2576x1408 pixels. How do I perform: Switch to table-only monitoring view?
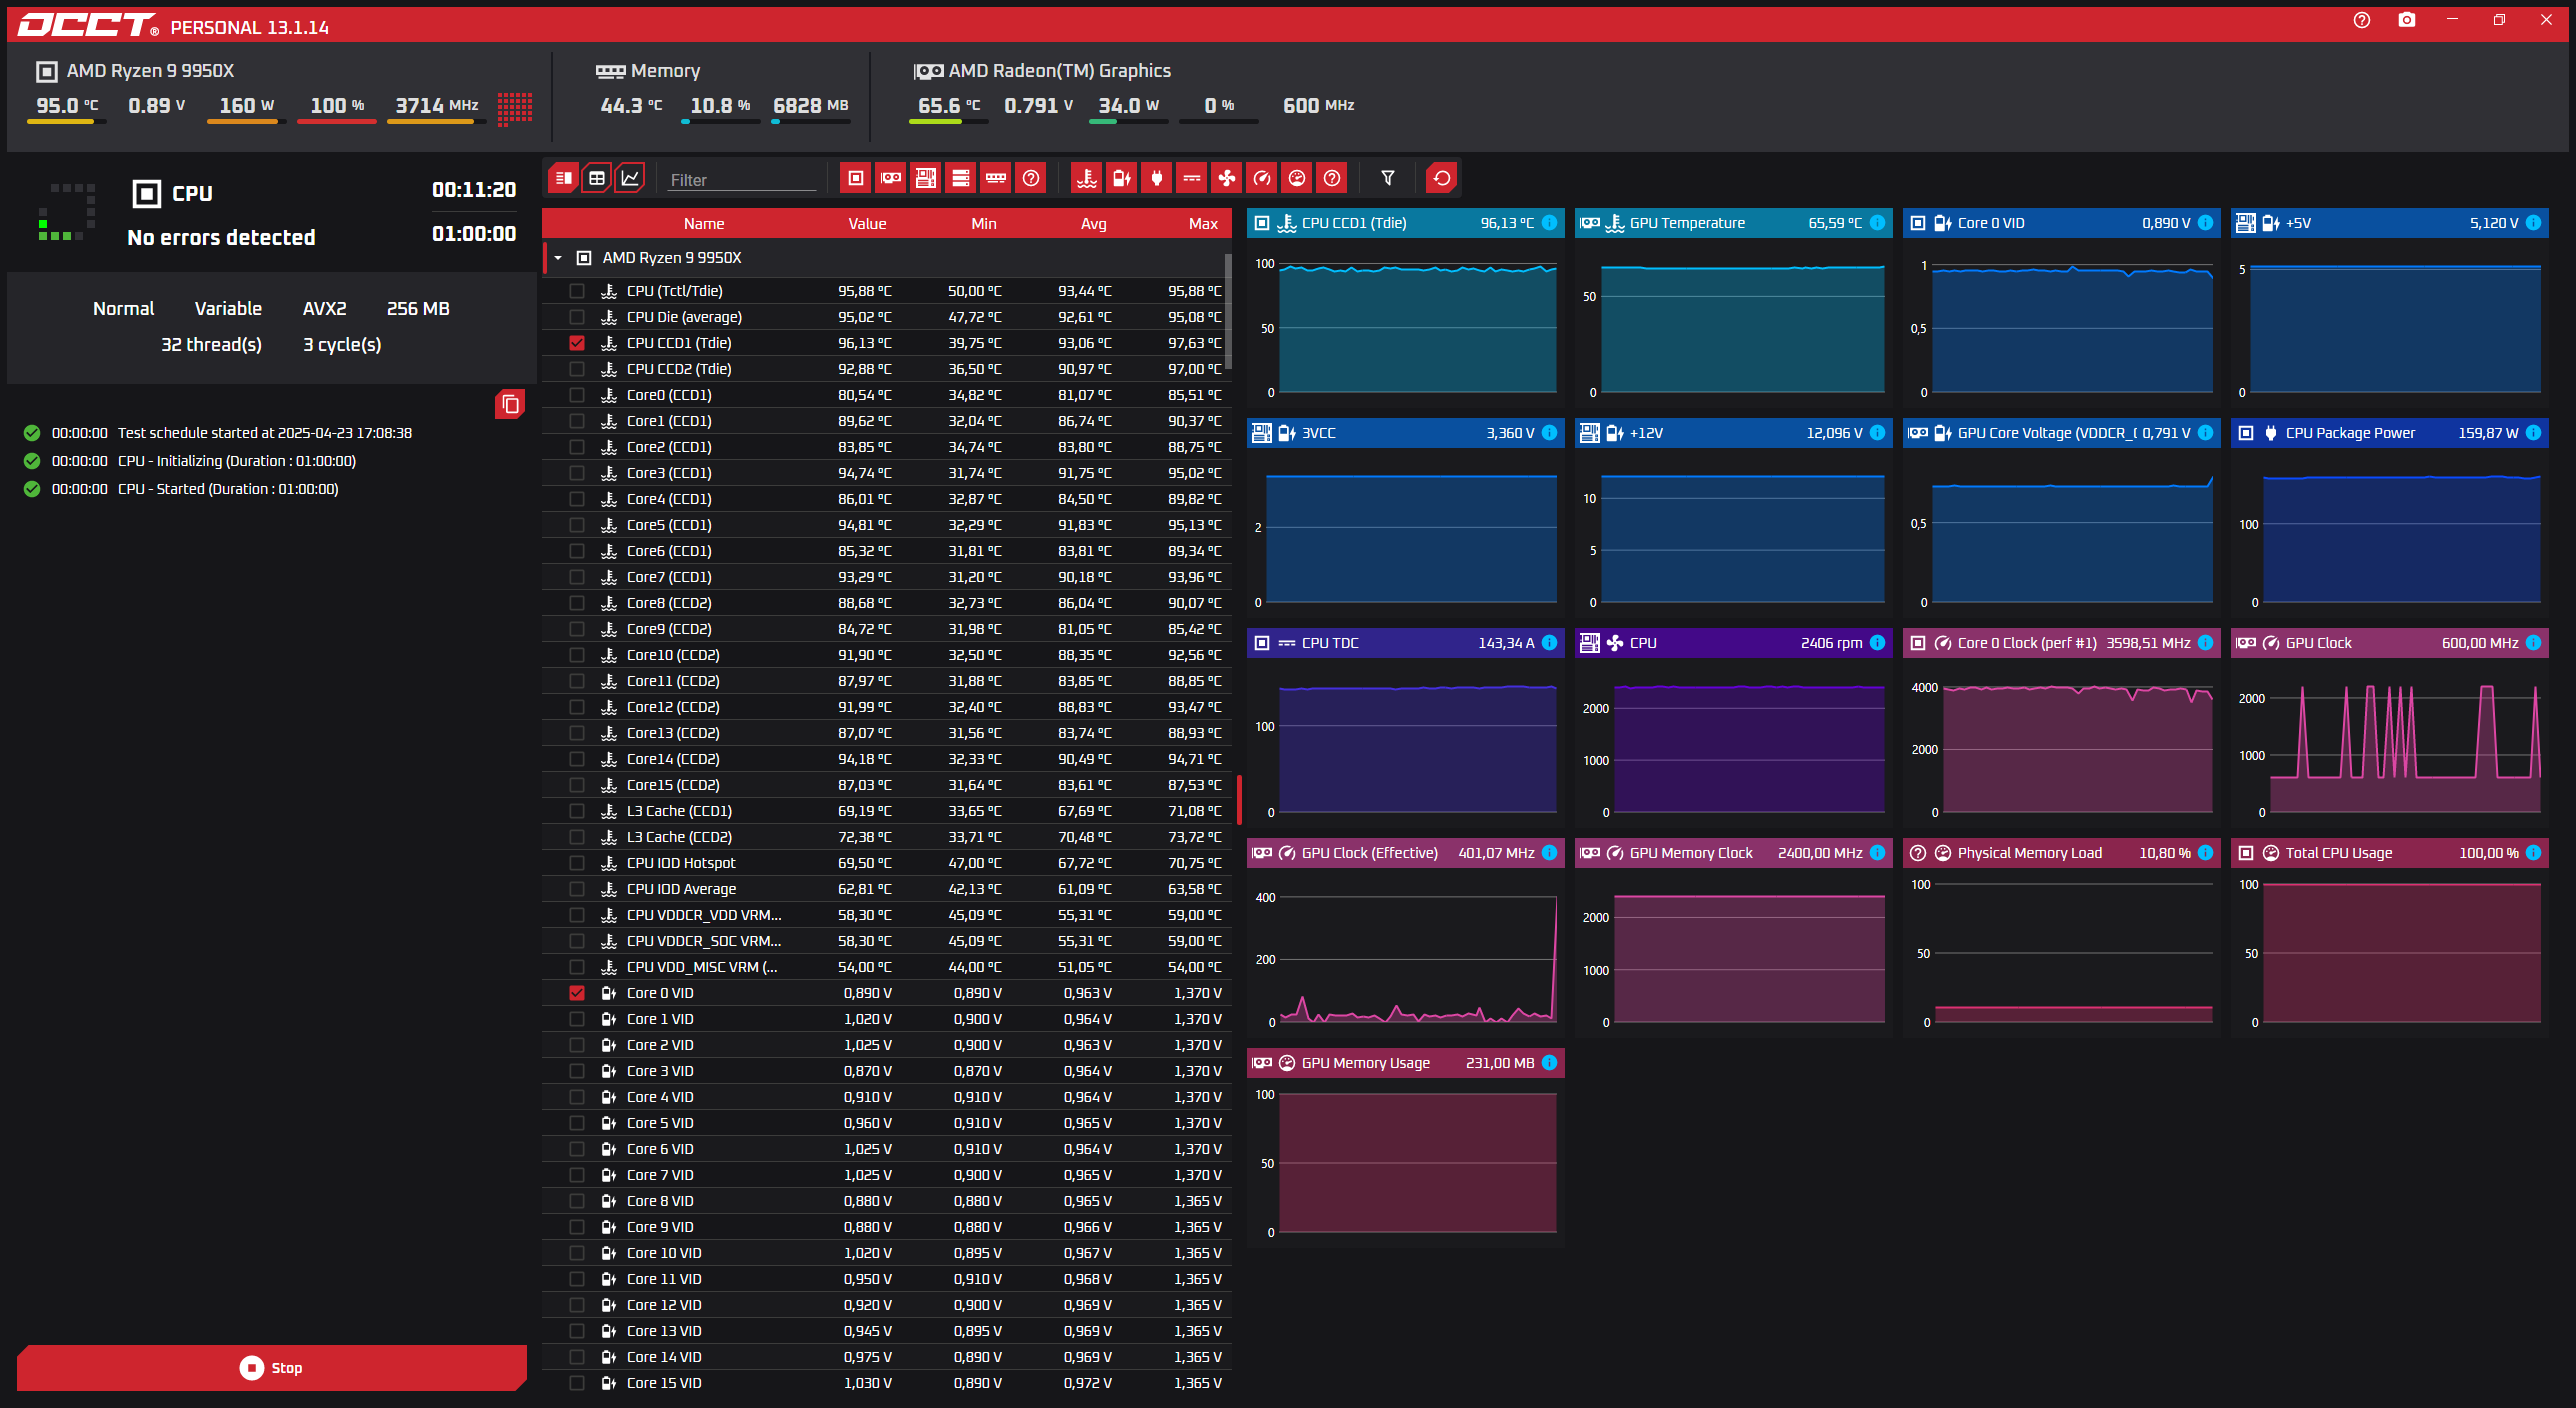pos(597,178)
